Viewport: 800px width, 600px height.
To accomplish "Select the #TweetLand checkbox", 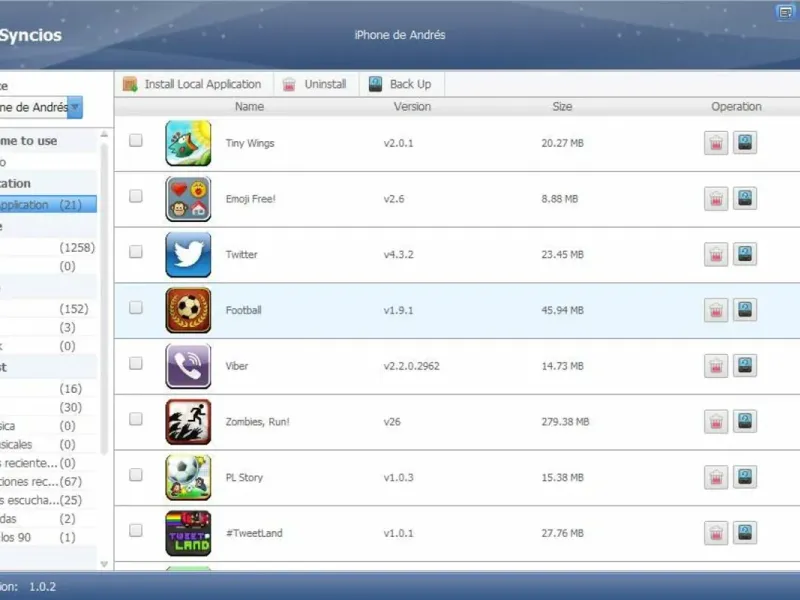I will pyautogui.click(x=136, y=530).
